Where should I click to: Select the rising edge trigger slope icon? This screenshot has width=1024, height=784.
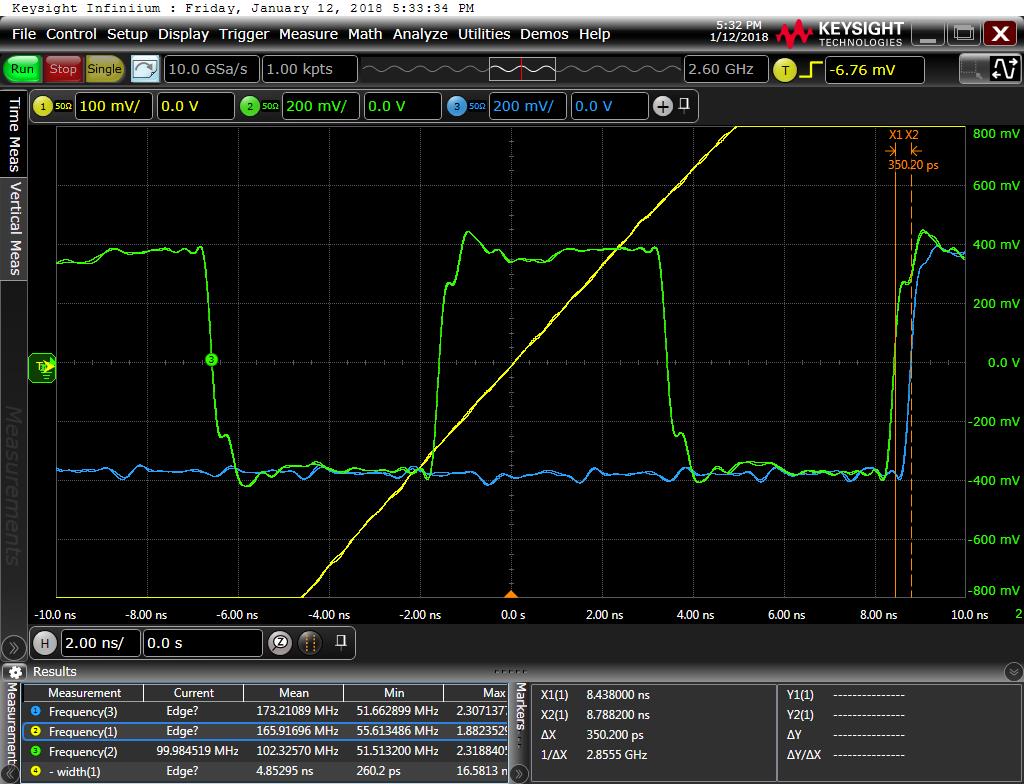pos(810,70)
